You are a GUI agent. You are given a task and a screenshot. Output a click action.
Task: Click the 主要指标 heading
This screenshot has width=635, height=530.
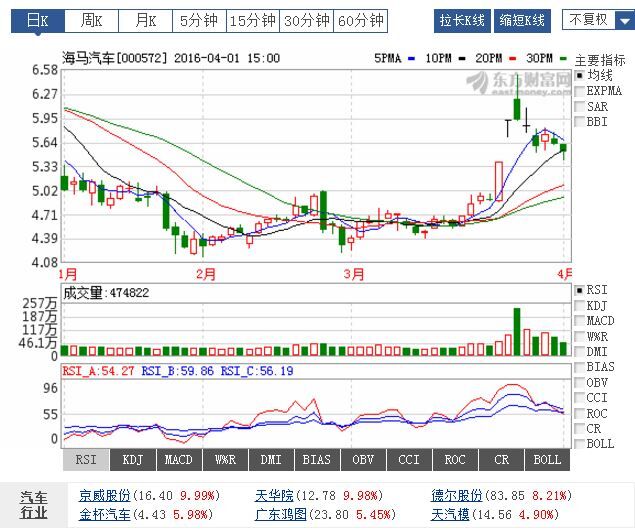[600, 60]
